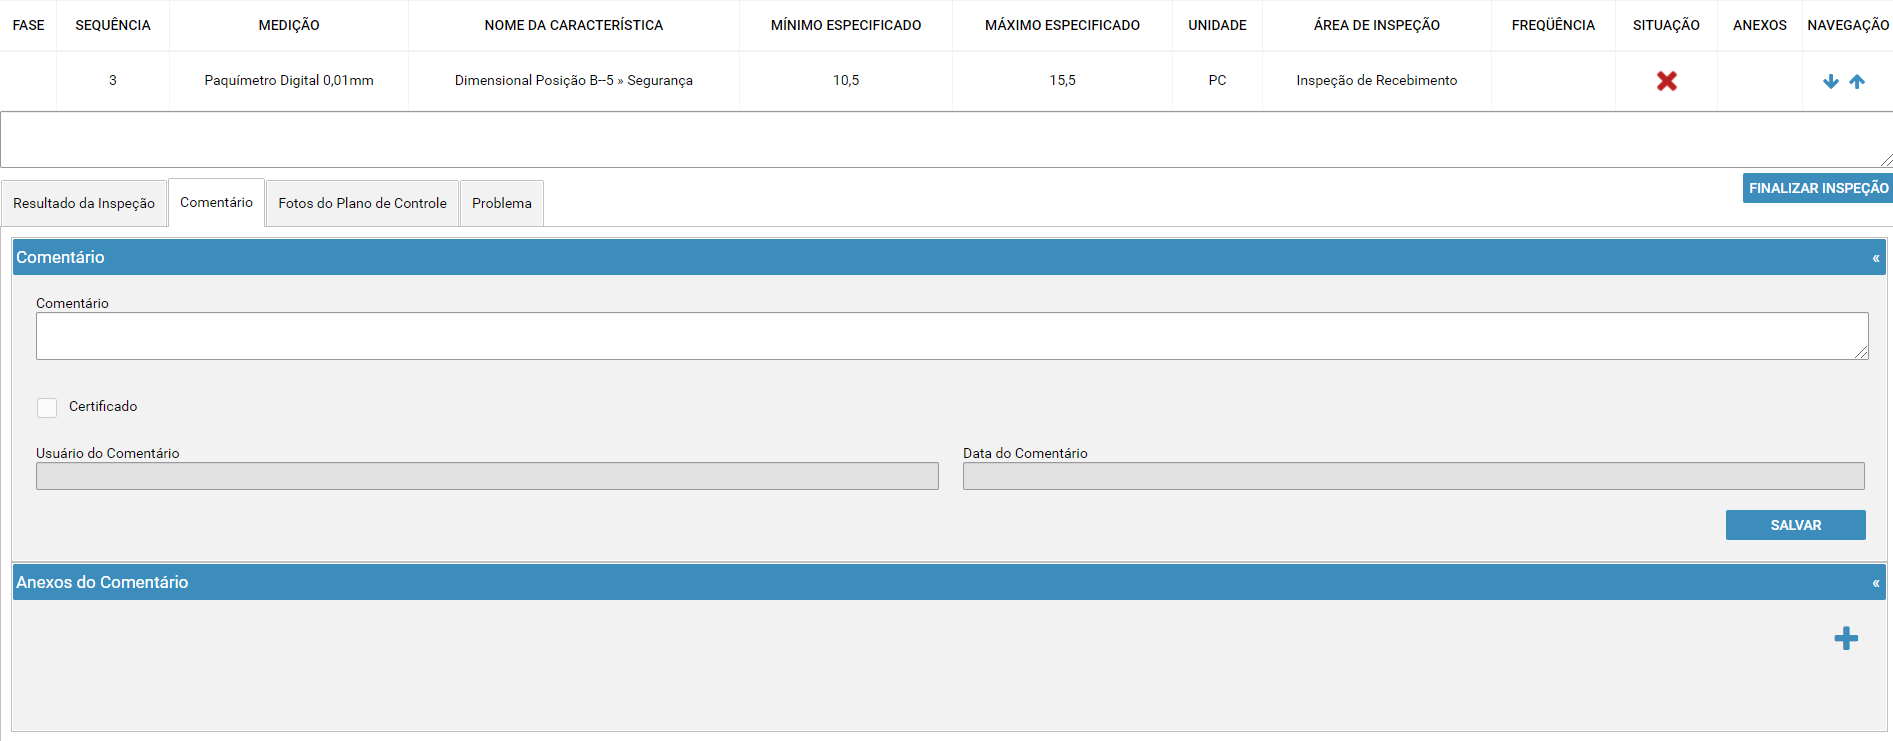Click the large text area above tabs

946,139
